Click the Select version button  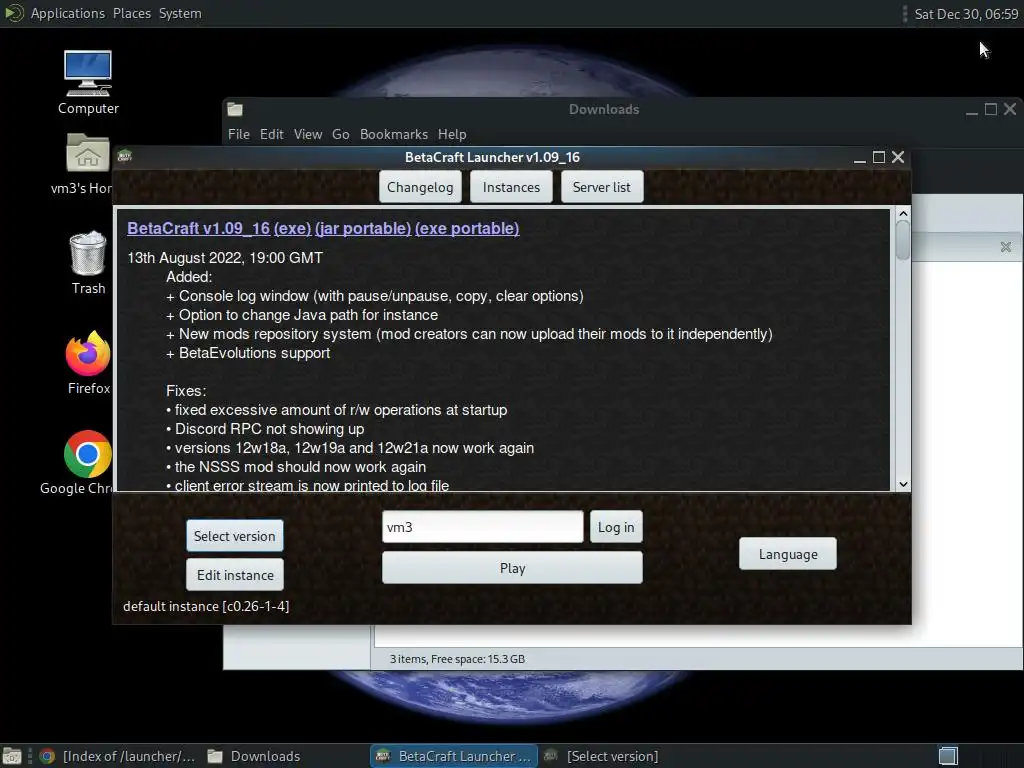pos(234,536)
